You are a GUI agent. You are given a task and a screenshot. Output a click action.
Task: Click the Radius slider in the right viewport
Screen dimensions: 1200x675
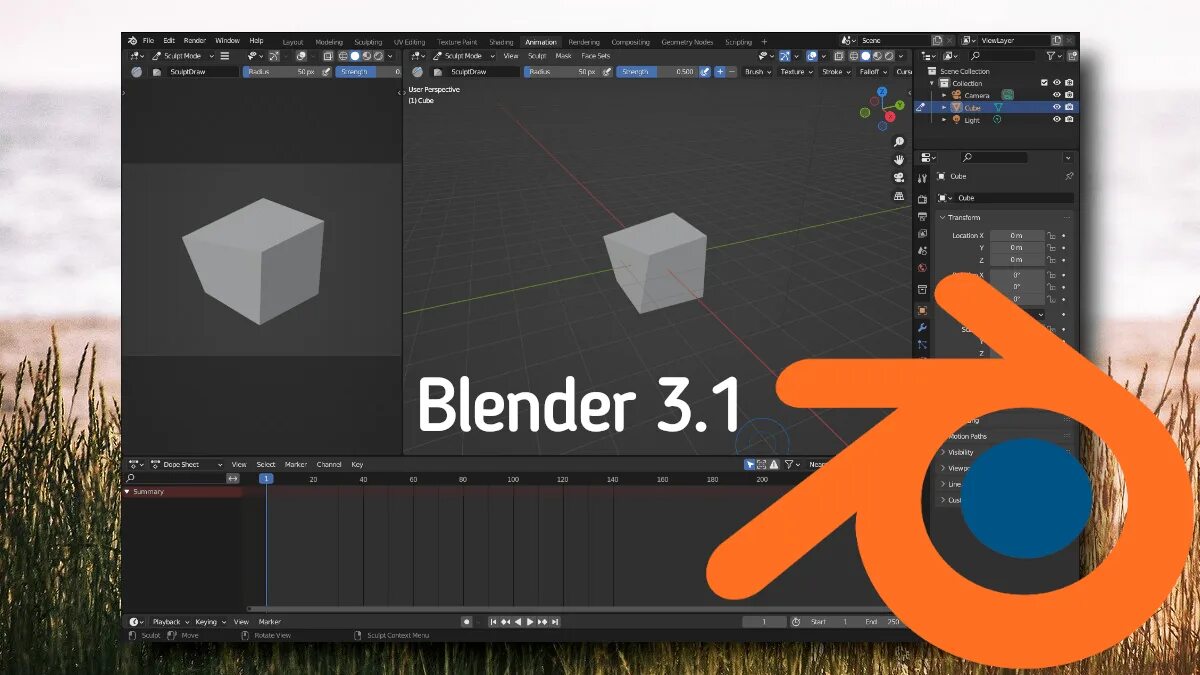pyautogui.click(x=560, y=72)
